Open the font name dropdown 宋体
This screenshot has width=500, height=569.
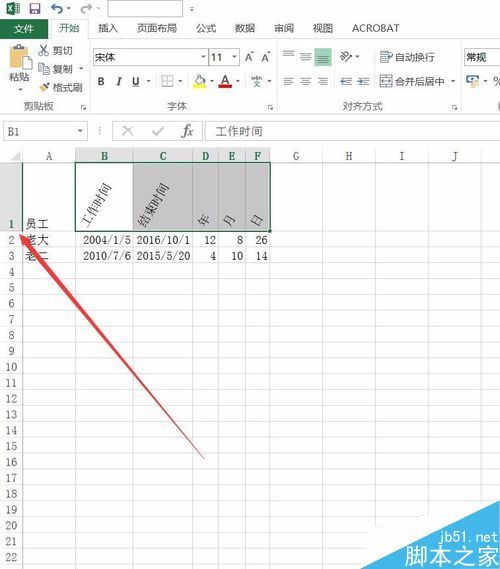151,57
